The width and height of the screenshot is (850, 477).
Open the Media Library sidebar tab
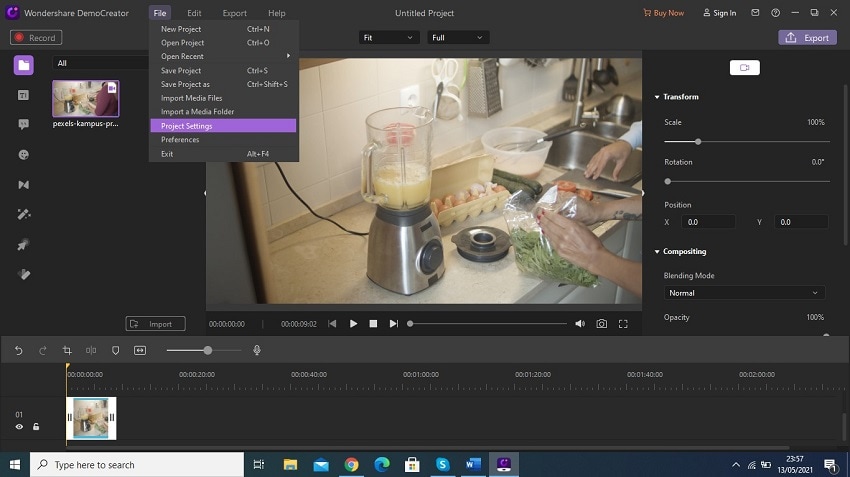[23, 65]
